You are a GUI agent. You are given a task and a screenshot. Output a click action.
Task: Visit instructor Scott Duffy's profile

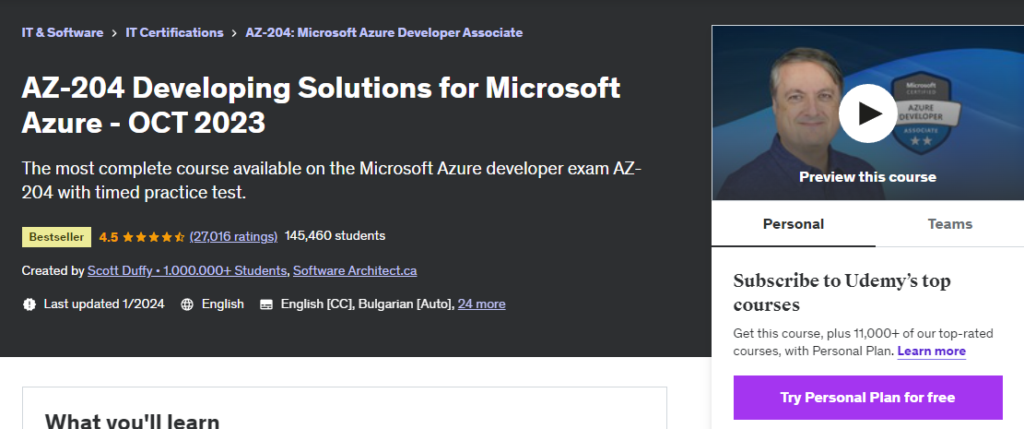coord(187,270)
